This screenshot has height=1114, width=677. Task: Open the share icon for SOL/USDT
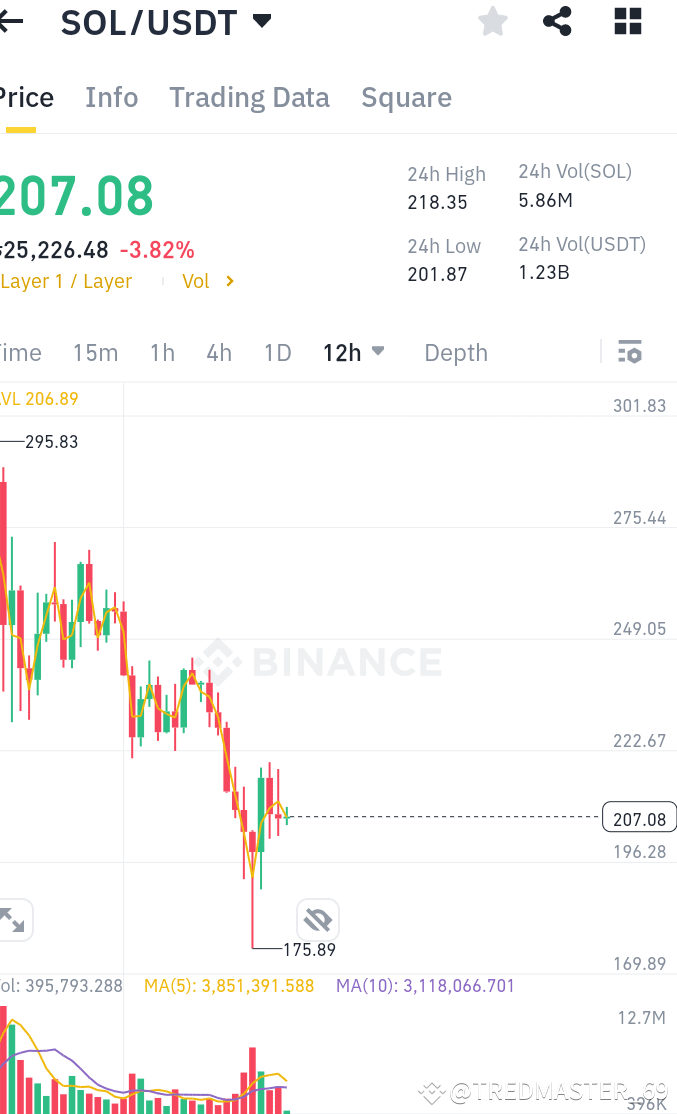pos(556,21)
